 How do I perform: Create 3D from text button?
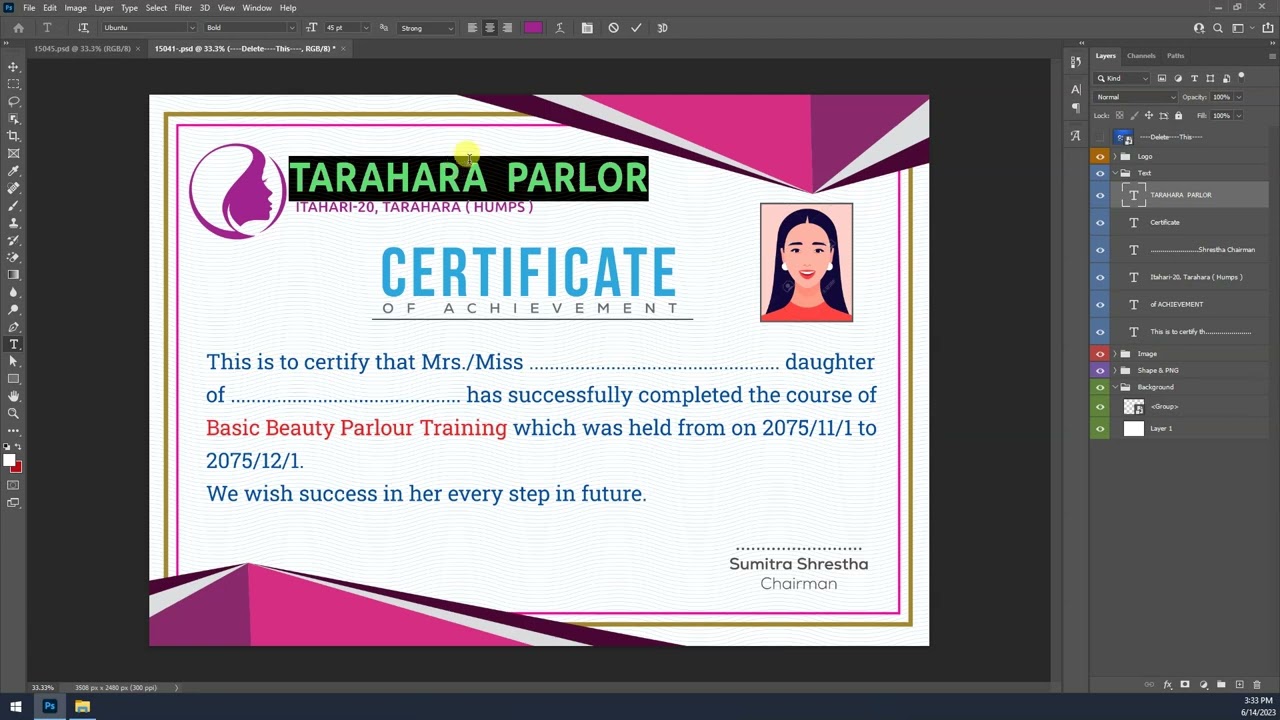tap(662, 28)
